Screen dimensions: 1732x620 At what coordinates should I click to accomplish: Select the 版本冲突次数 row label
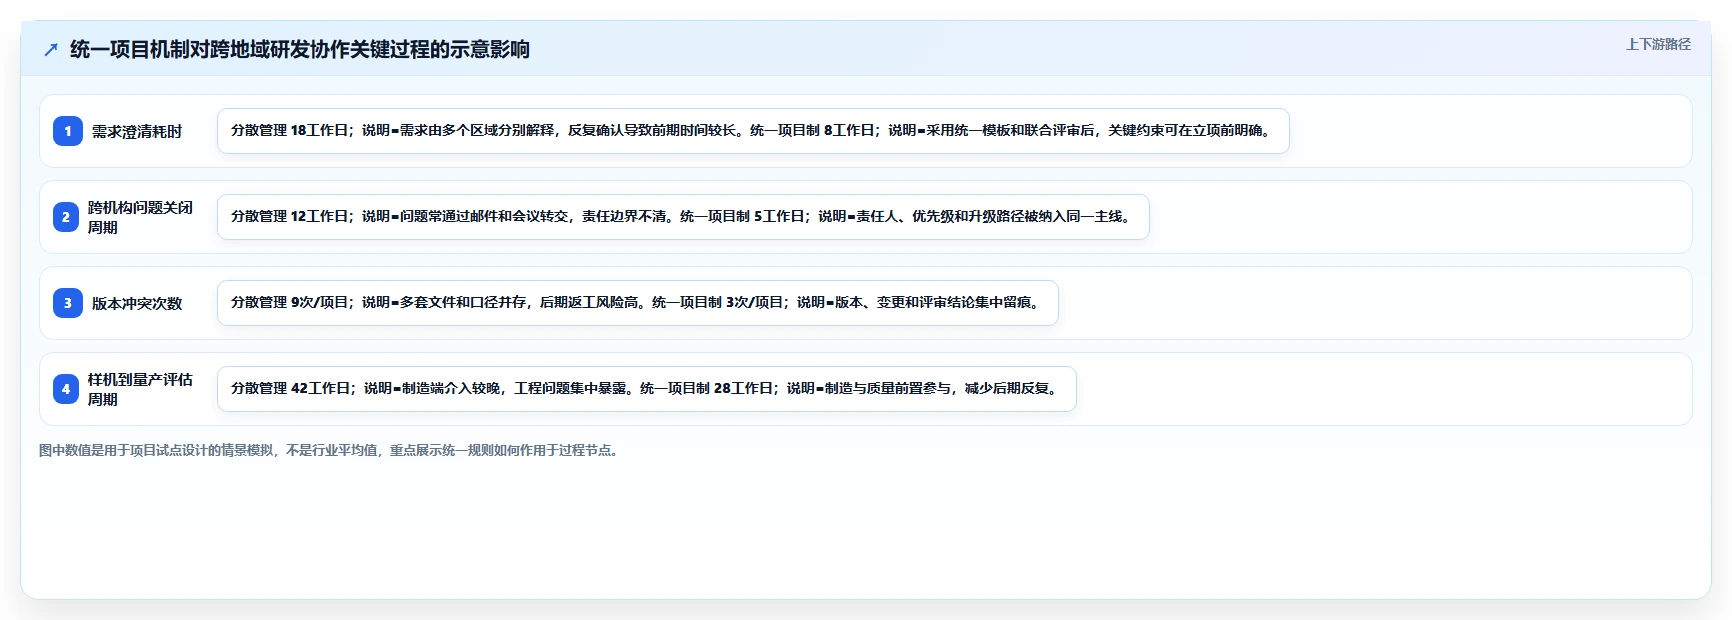coord(137,303)
